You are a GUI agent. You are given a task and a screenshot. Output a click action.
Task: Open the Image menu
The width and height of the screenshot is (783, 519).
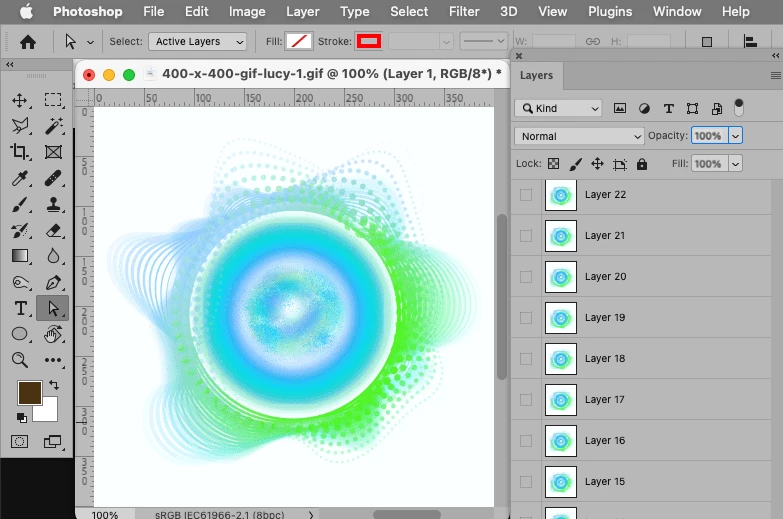click(247, 11)
